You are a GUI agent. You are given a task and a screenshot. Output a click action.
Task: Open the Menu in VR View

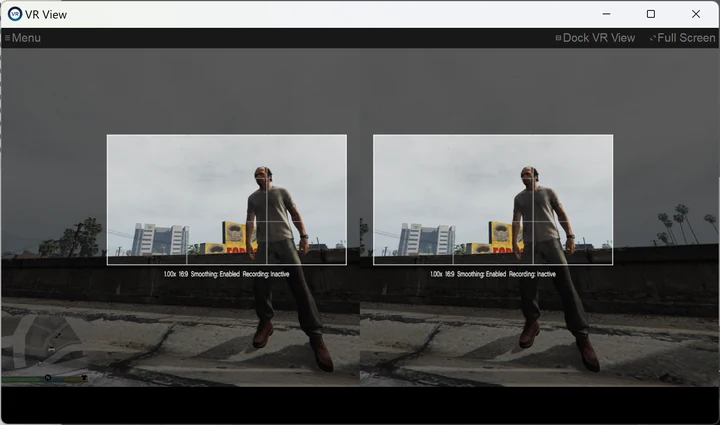[22, 38]
